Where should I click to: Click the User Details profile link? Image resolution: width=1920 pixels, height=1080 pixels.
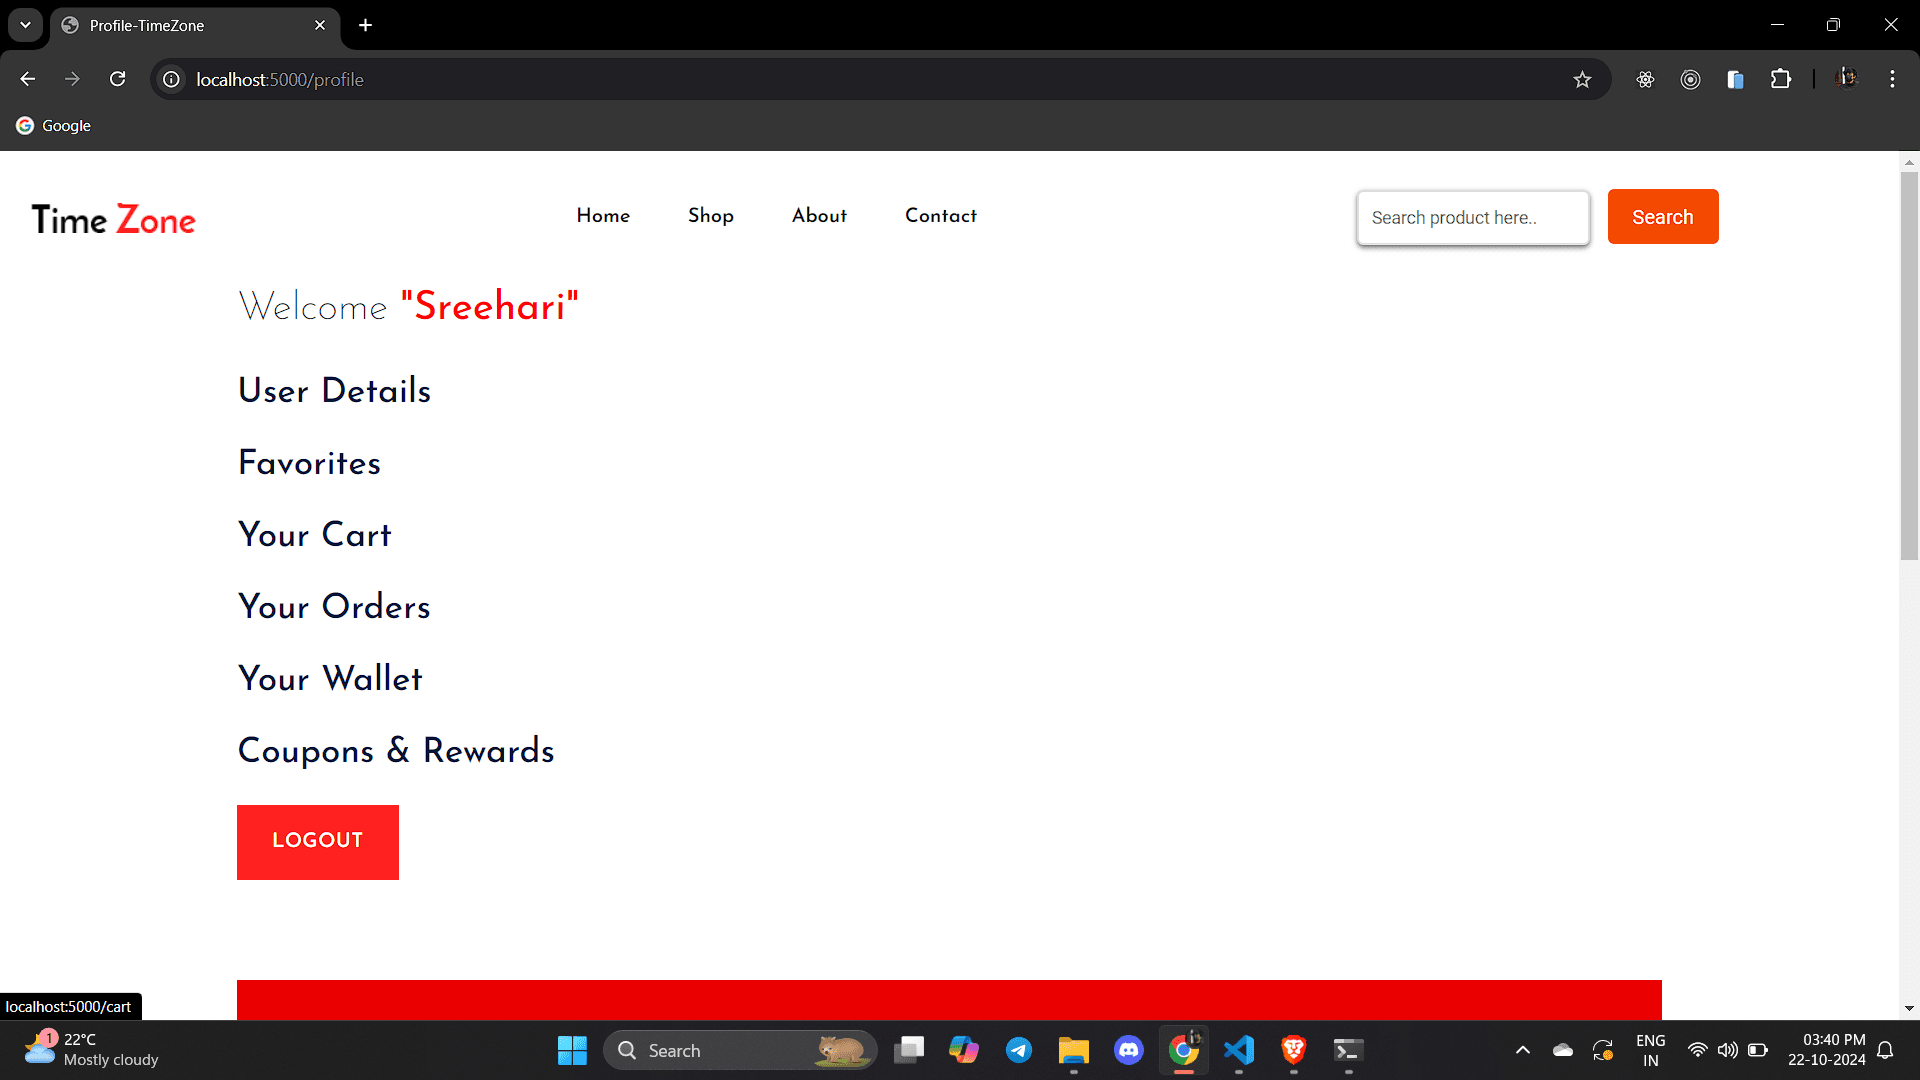(334, 389)
